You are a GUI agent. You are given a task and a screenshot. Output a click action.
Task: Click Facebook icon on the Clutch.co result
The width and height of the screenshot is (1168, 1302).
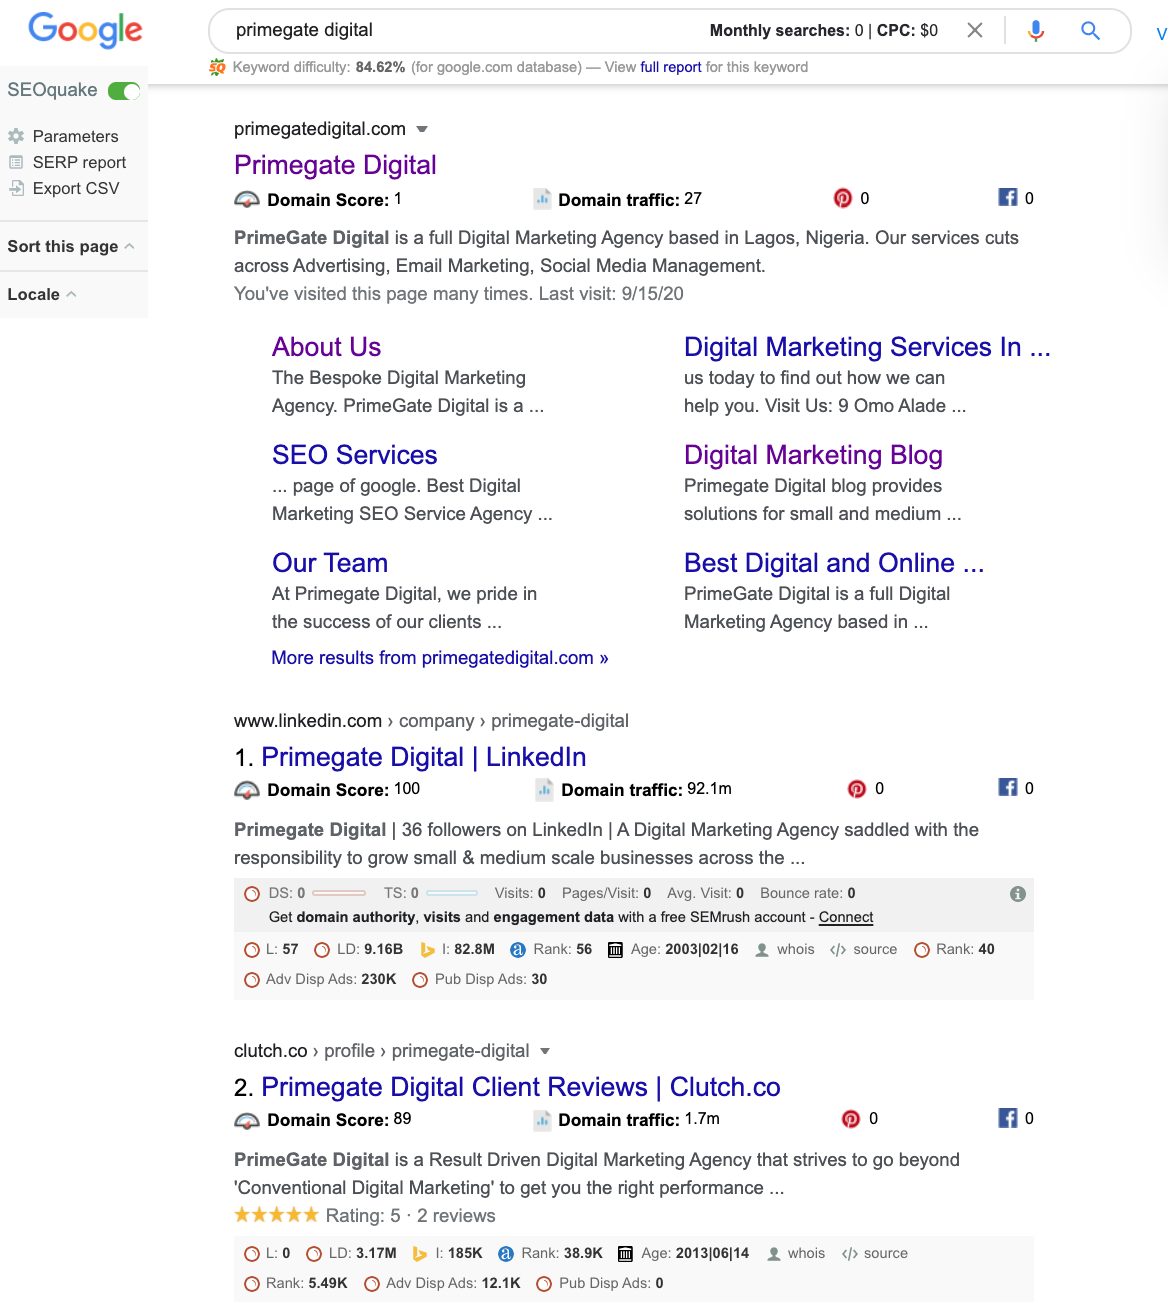(x=1008, y=1117)
